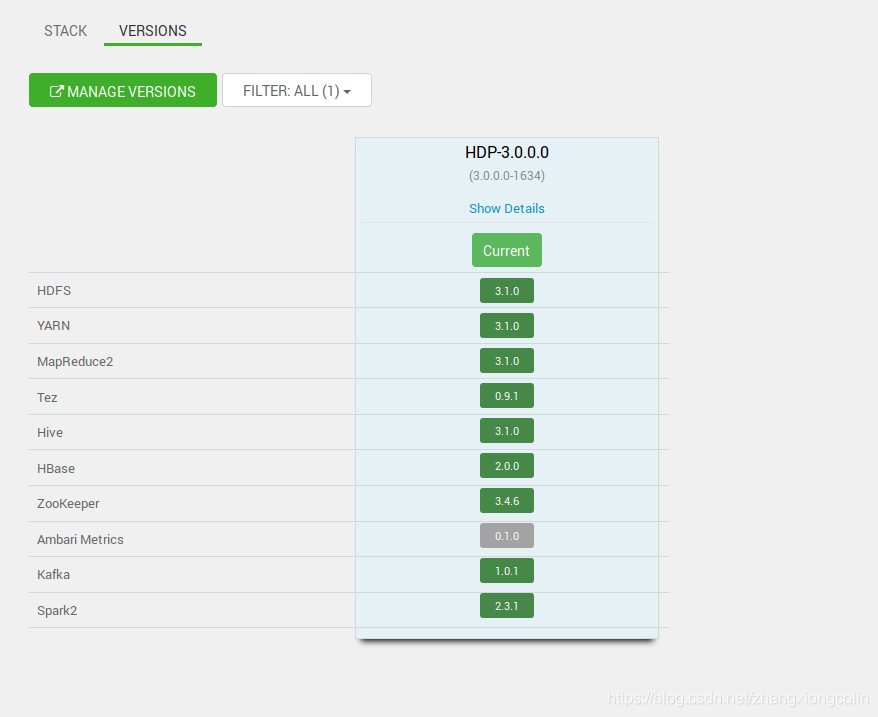Click the gray Ambari Metrics 0.1.0 badge
The height and width of the screenshot is (717, 878).
tap(507, 536)
